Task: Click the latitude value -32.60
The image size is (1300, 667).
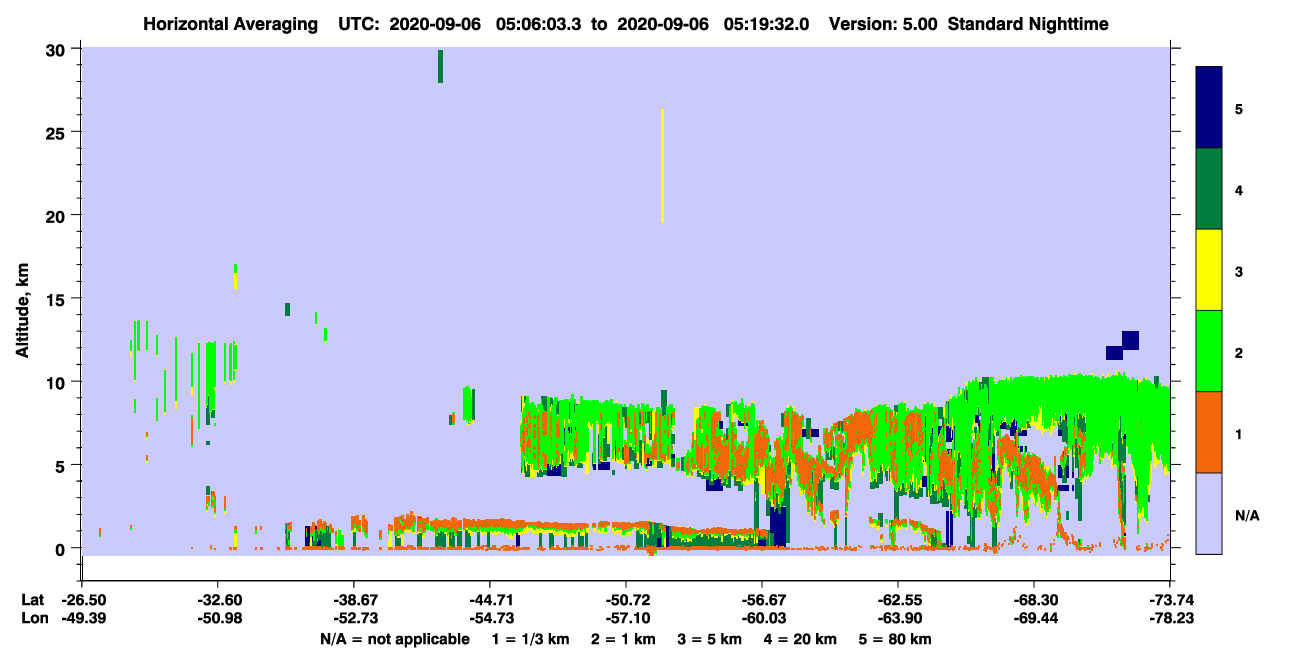Action: coord(218,600)
